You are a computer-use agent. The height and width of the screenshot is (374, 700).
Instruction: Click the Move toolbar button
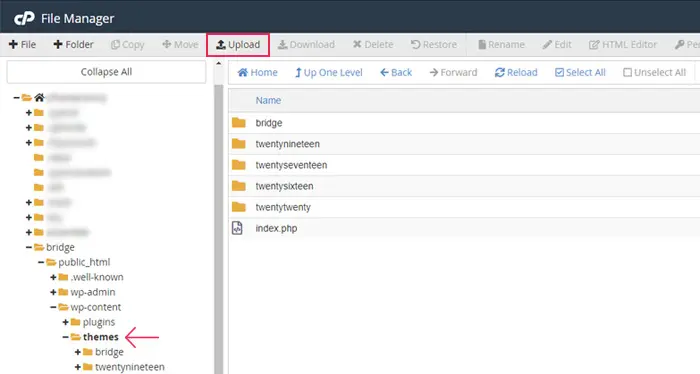coord(180,45)
